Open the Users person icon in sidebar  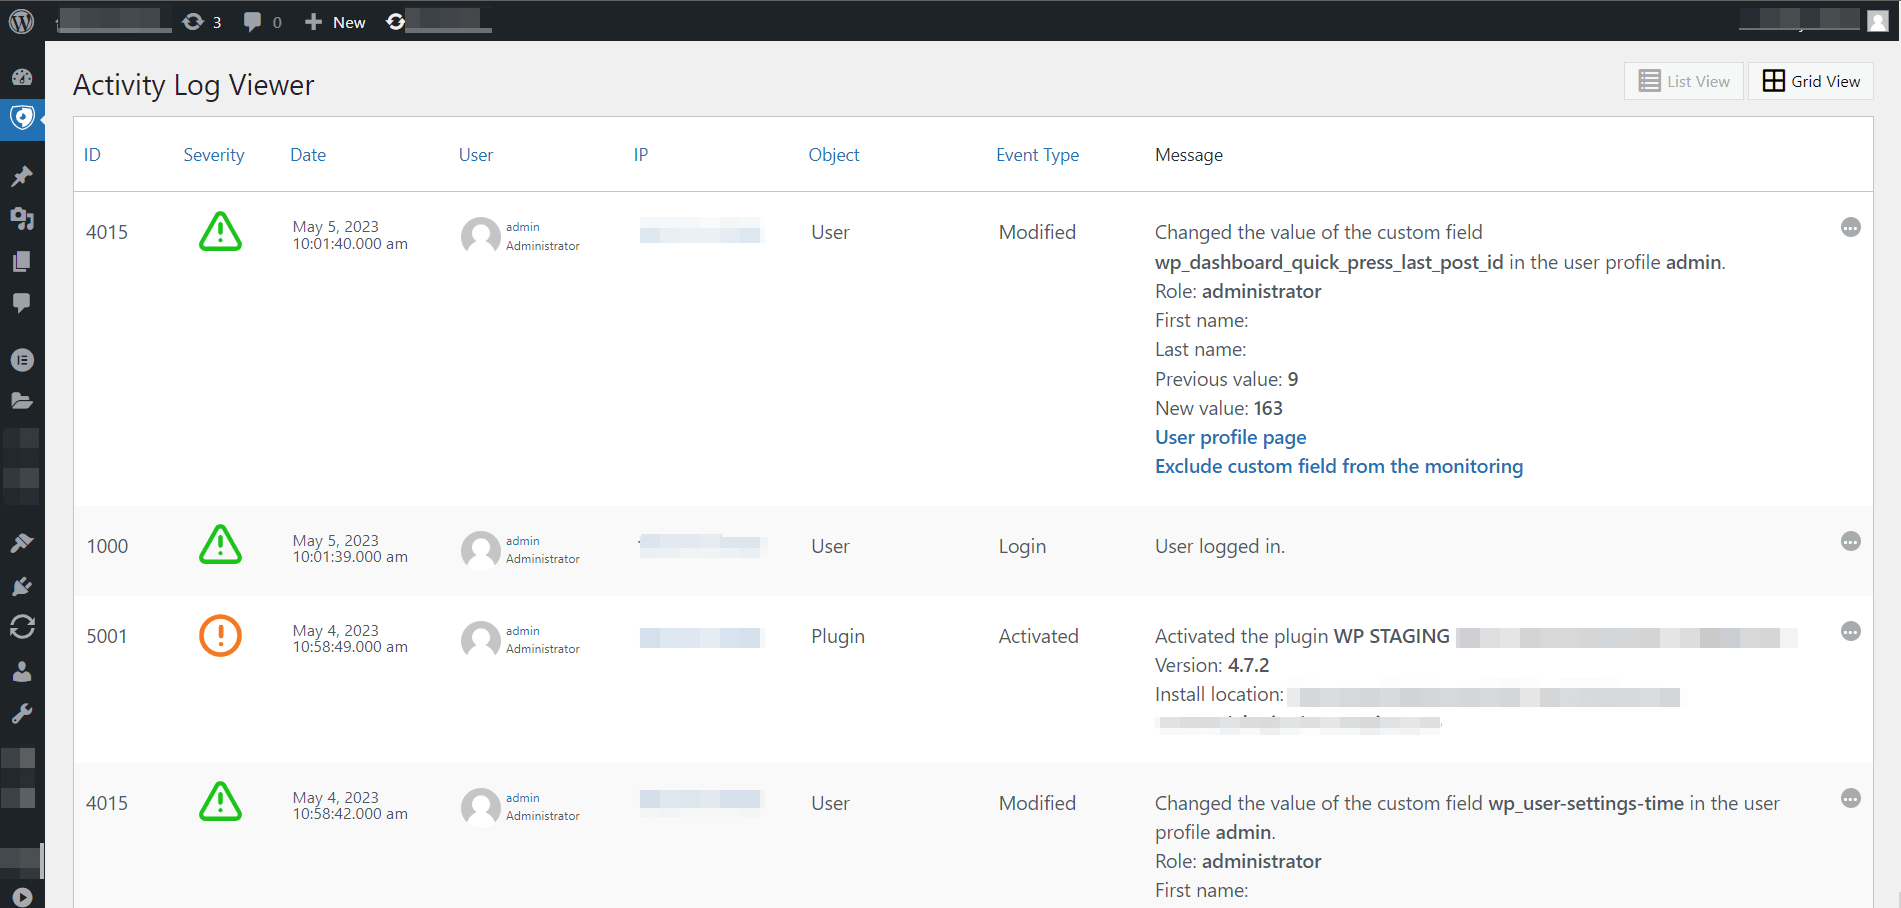[22, 671]
